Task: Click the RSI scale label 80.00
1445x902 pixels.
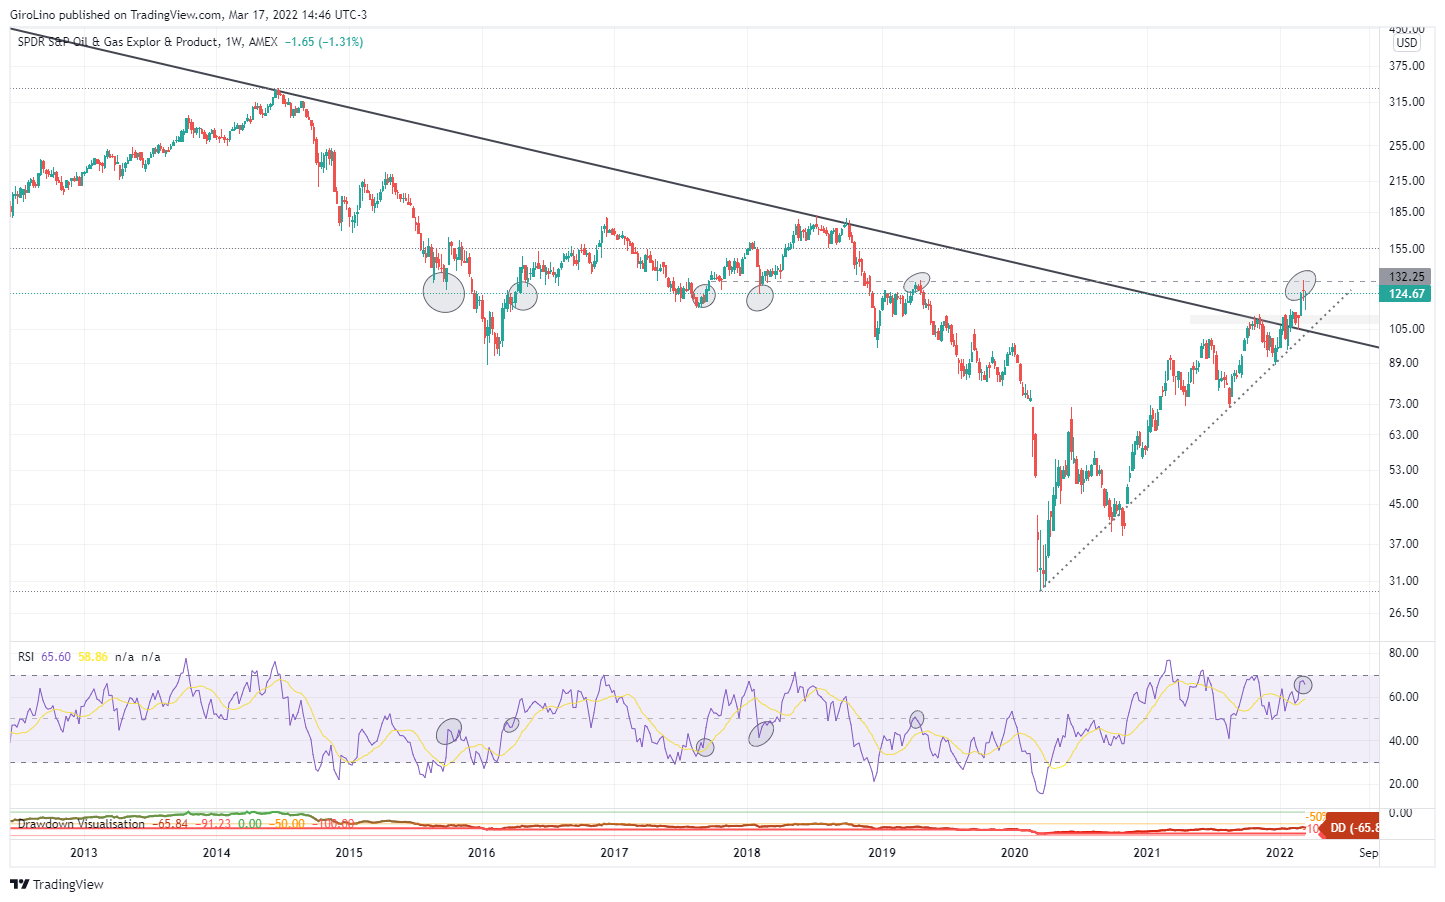Action: click(x=1404, y=653)
